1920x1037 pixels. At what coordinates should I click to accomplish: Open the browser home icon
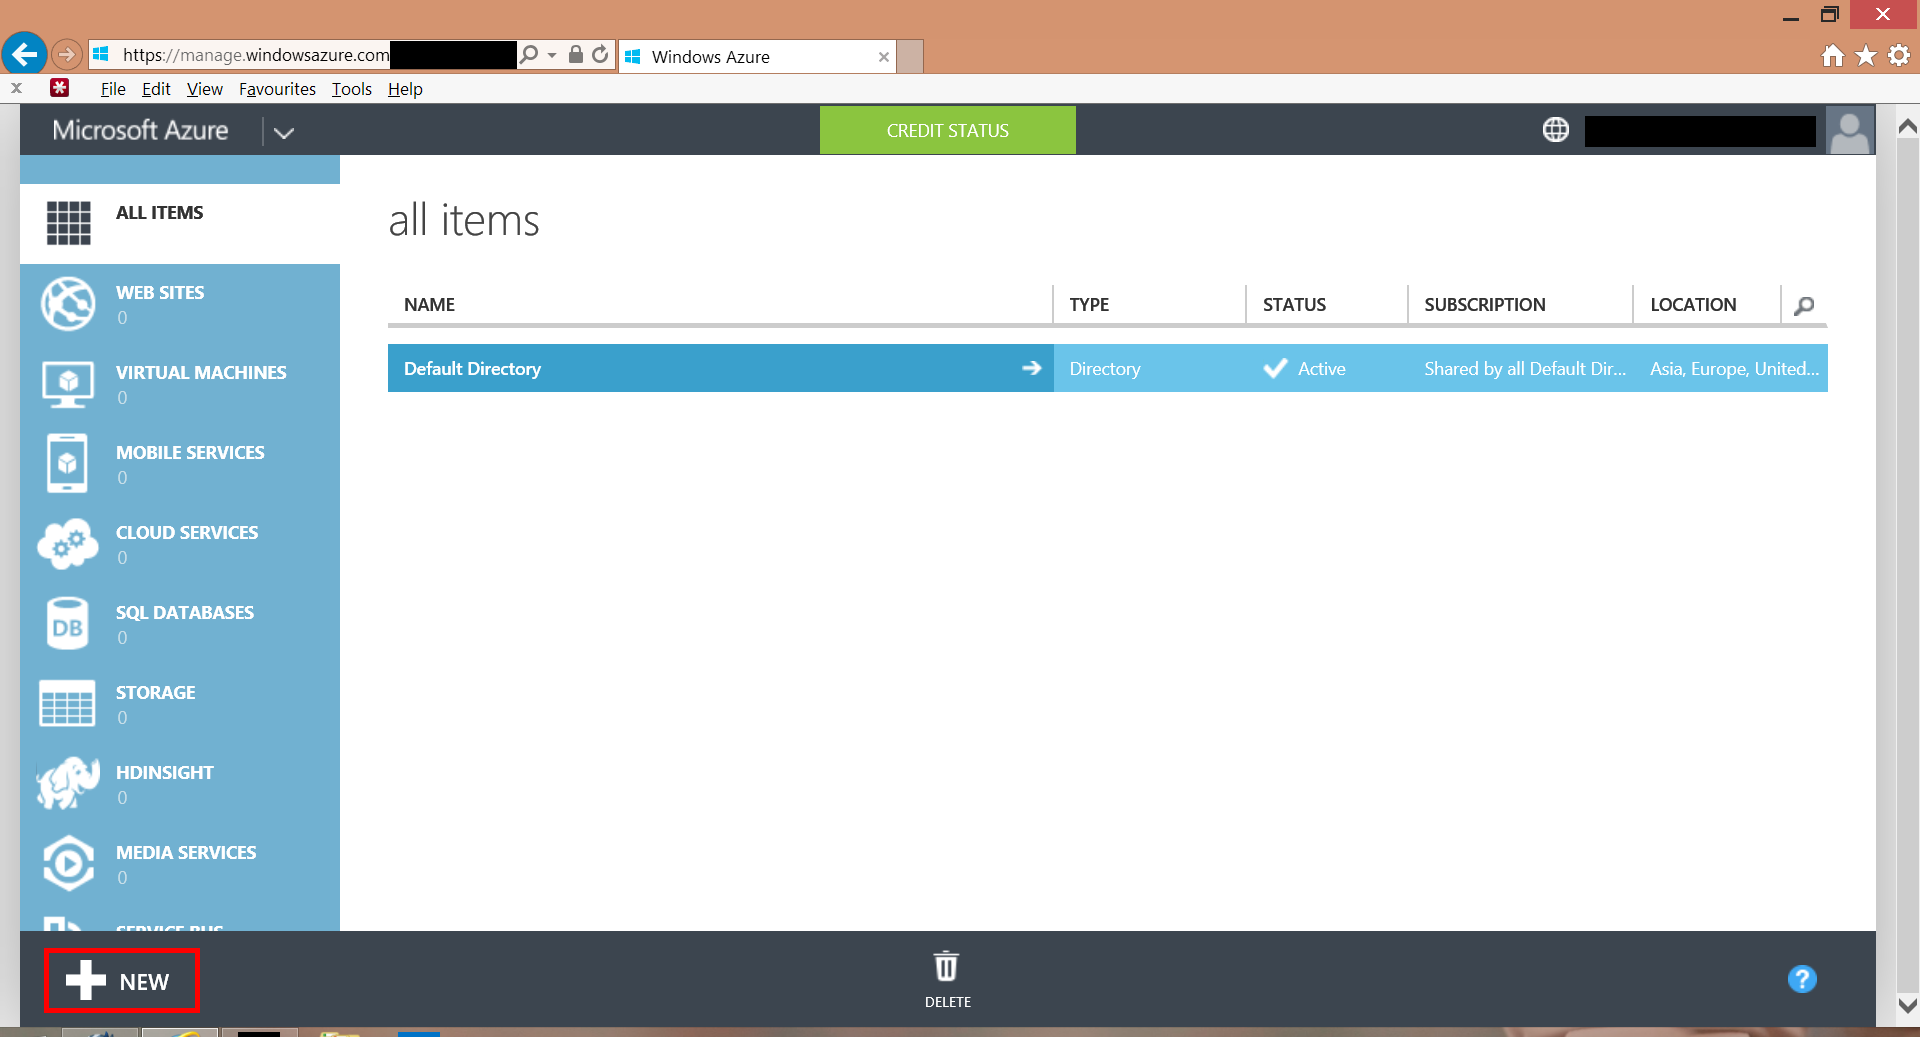click(x=1833, y=56)
